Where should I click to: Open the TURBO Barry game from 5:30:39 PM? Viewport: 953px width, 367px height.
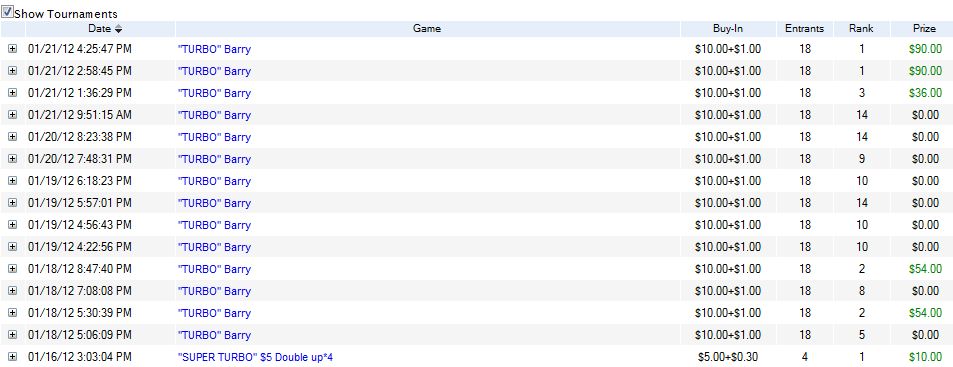(x=214, y=313)
